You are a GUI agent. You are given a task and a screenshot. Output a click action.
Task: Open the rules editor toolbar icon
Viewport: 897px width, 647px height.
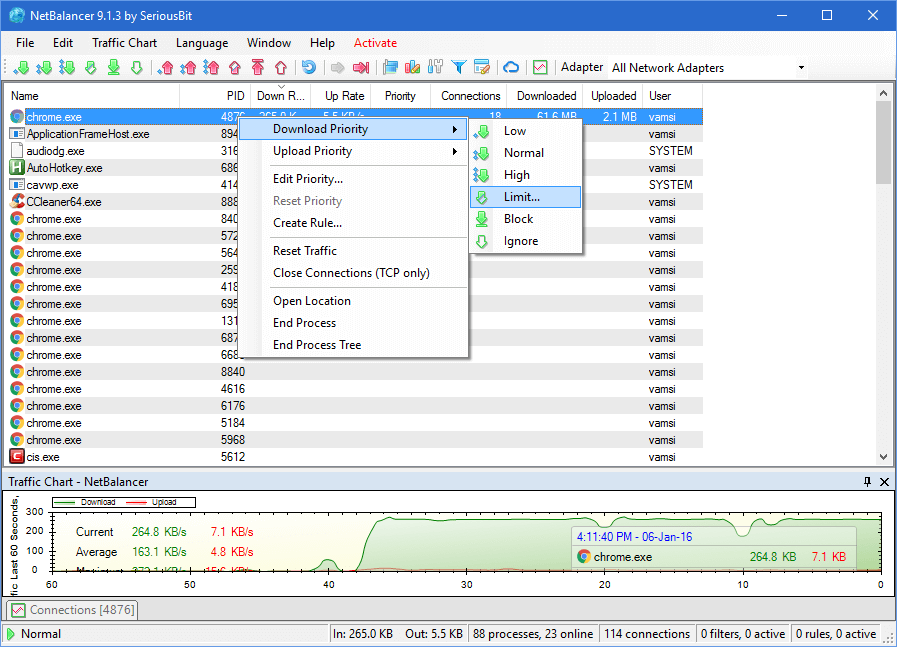pyautogui.click(x=482, y=67)
